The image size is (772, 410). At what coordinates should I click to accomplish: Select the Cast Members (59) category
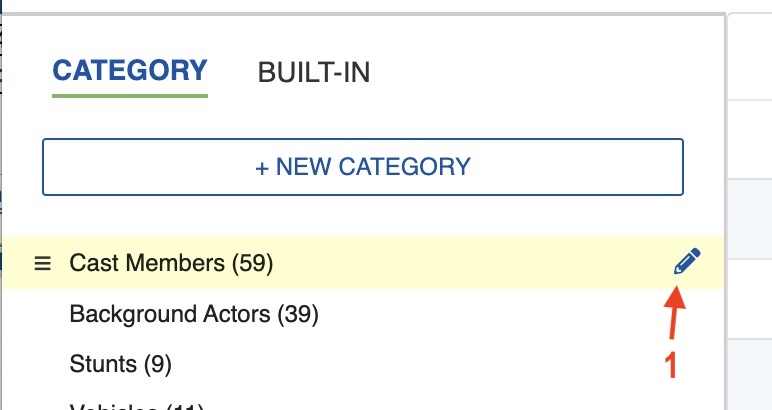coord(171,263)
